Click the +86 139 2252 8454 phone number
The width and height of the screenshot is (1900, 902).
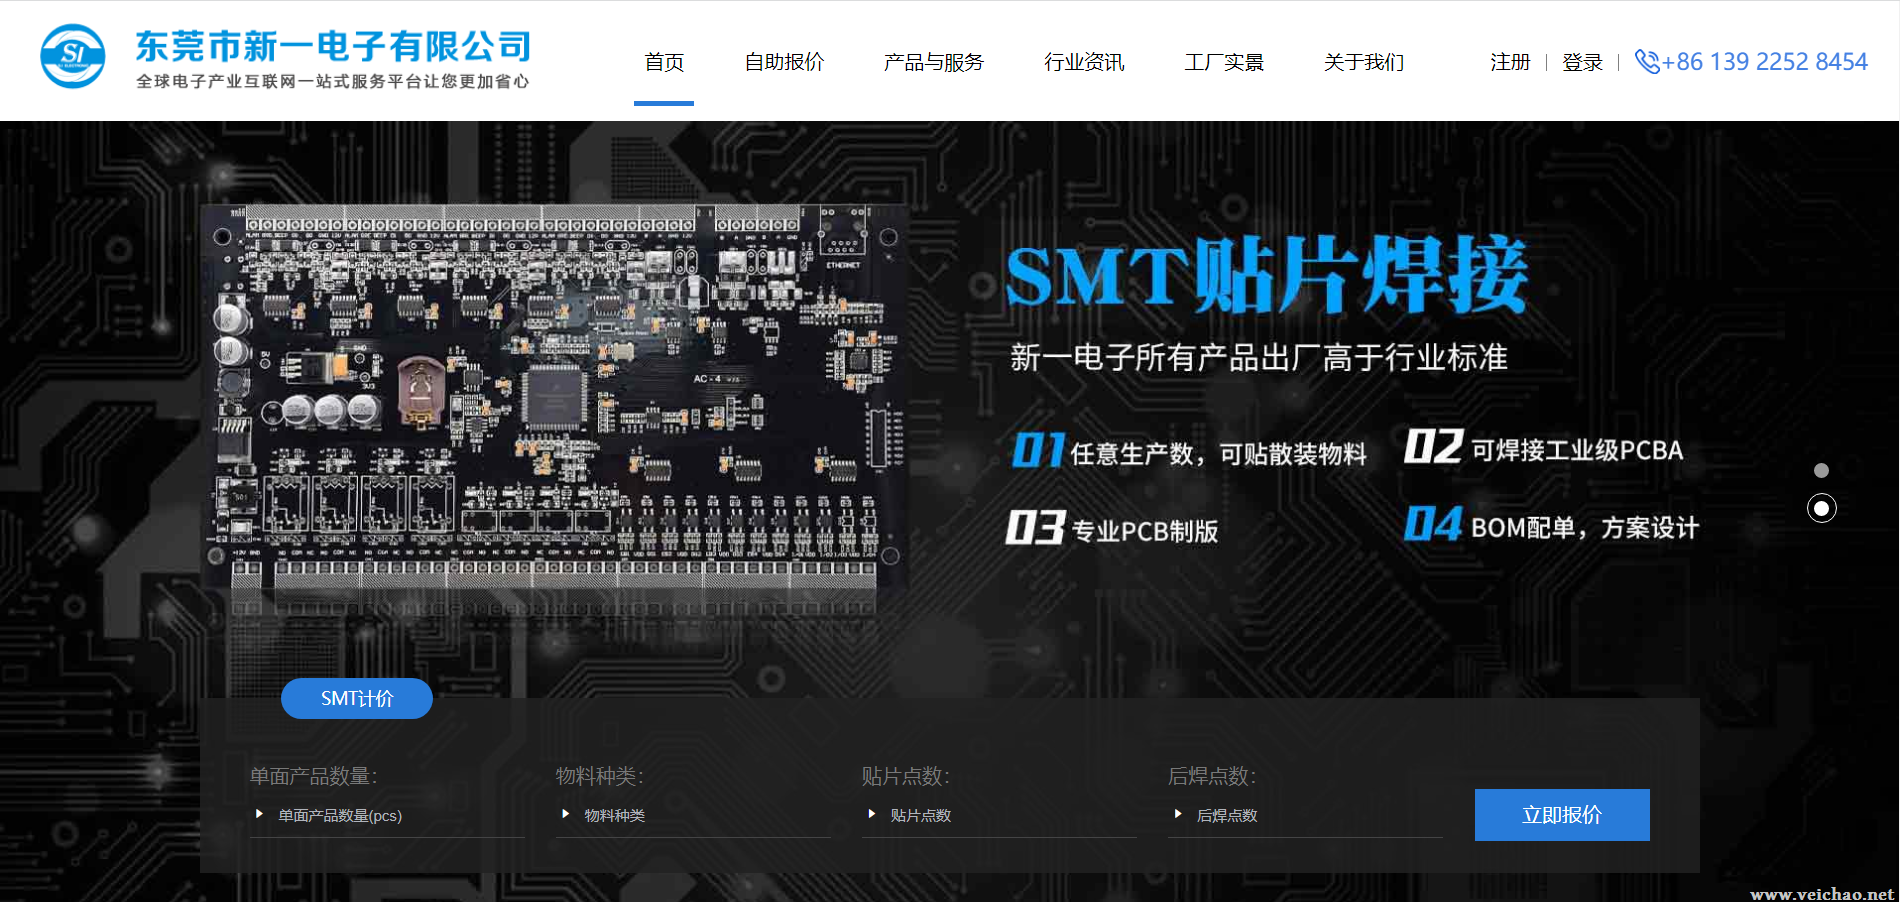pos(1765,62)
